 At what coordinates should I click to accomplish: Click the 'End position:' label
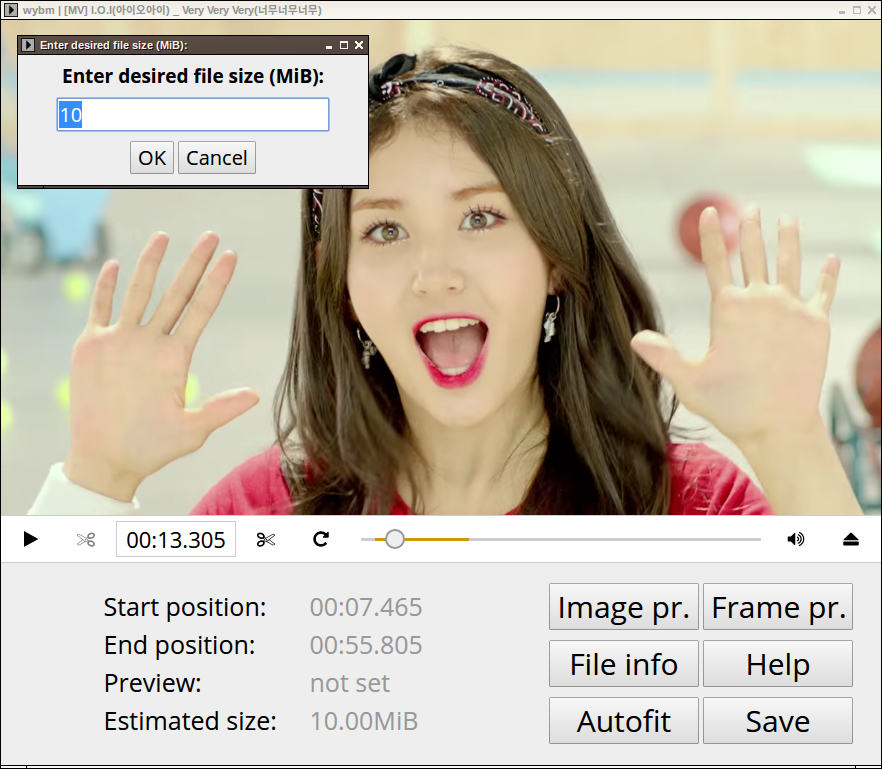[x=179, y=645]
